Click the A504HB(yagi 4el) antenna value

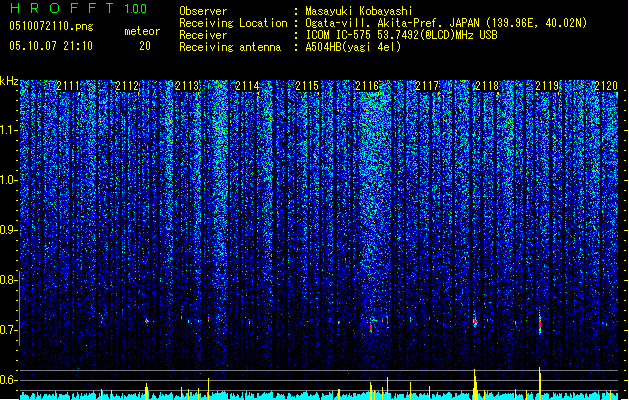pos(353,47)
